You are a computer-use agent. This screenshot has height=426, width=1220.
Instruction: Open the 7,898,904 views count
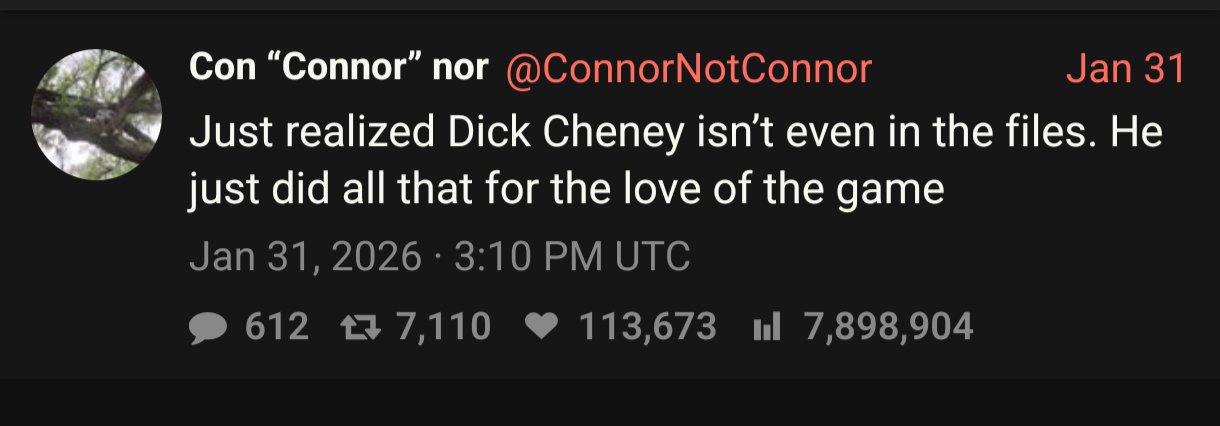[x=888, y=327]
